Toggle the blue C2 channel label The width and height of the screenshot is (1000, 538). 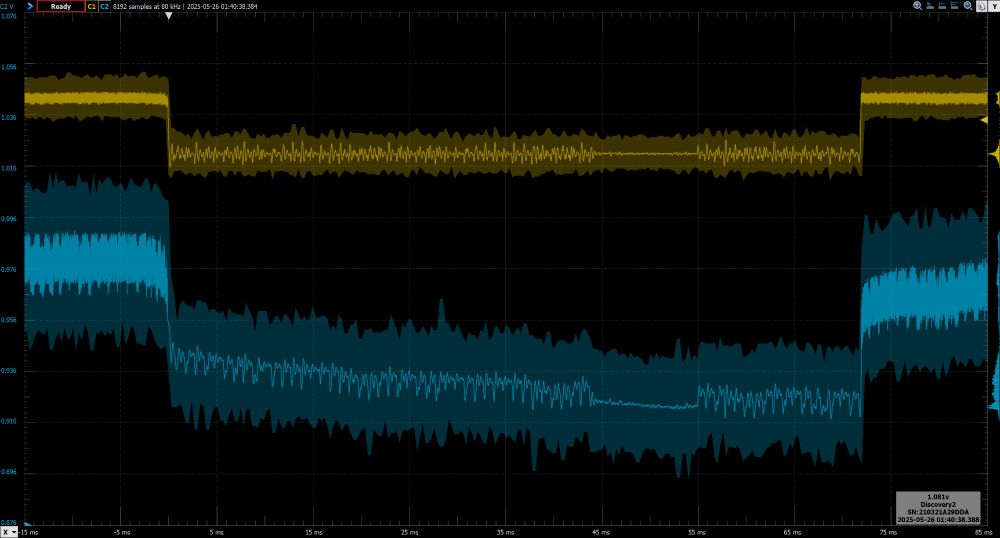104,6
